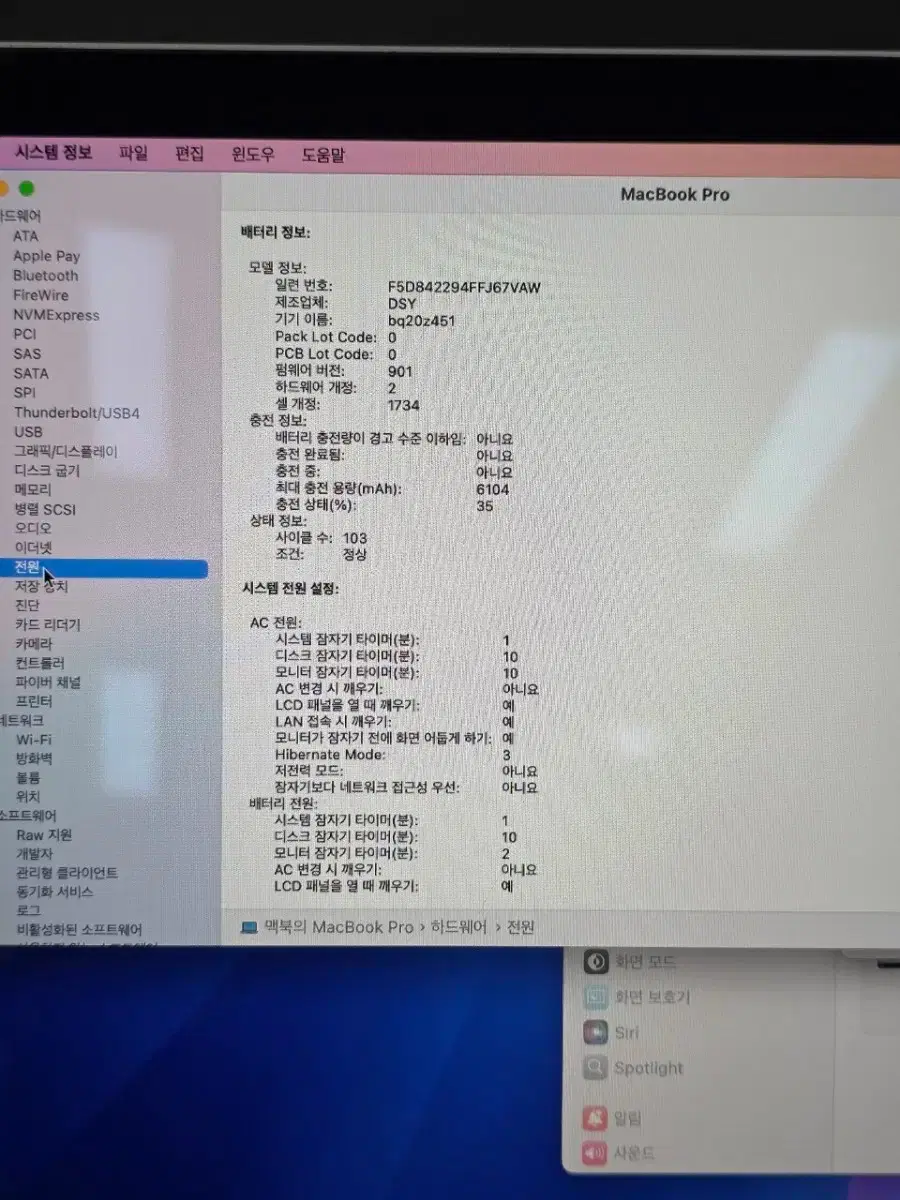Select Thunderbolt/USB4 in sidebar
Image resolution: width=900 pixels, height=1200 pixels.
click(x=77, y=412)
